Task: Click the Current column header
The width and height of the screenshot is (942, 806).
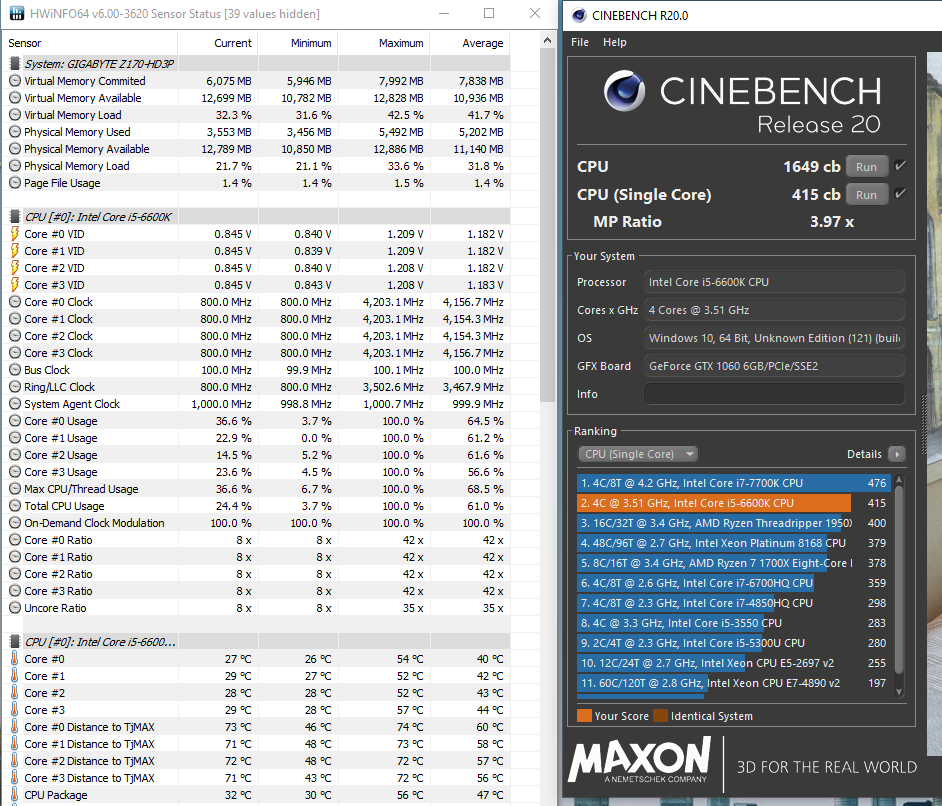Action: coord(218,43)
